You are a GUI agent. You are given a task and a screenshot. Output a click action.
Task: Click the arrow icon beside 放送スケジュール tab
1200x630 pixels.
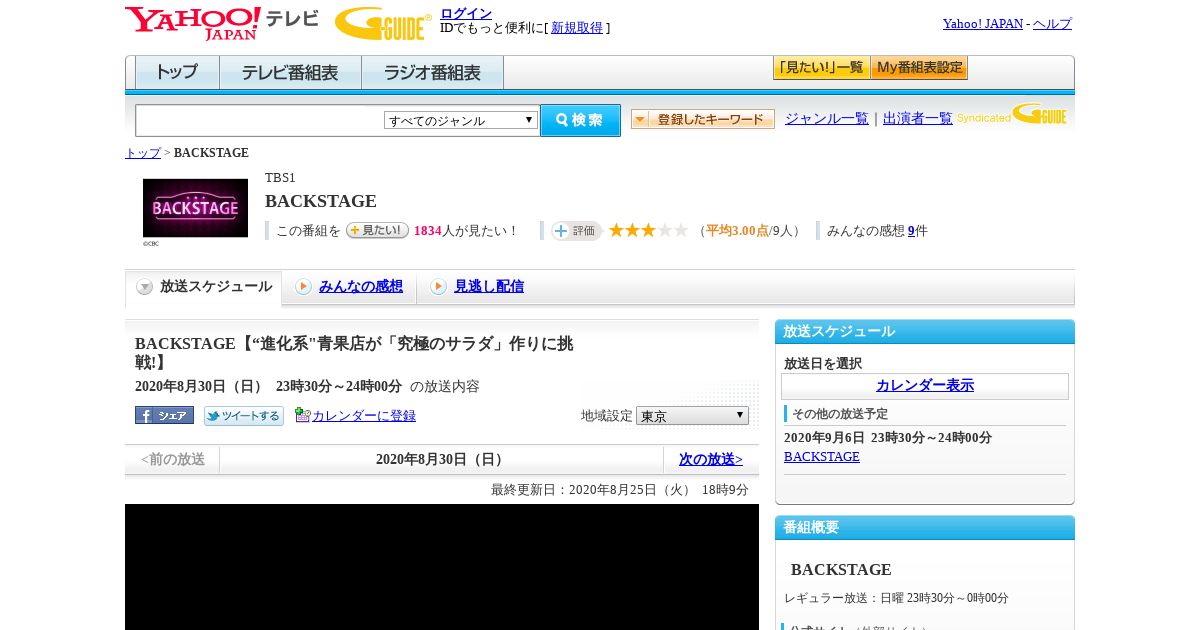tap(145, 287)
